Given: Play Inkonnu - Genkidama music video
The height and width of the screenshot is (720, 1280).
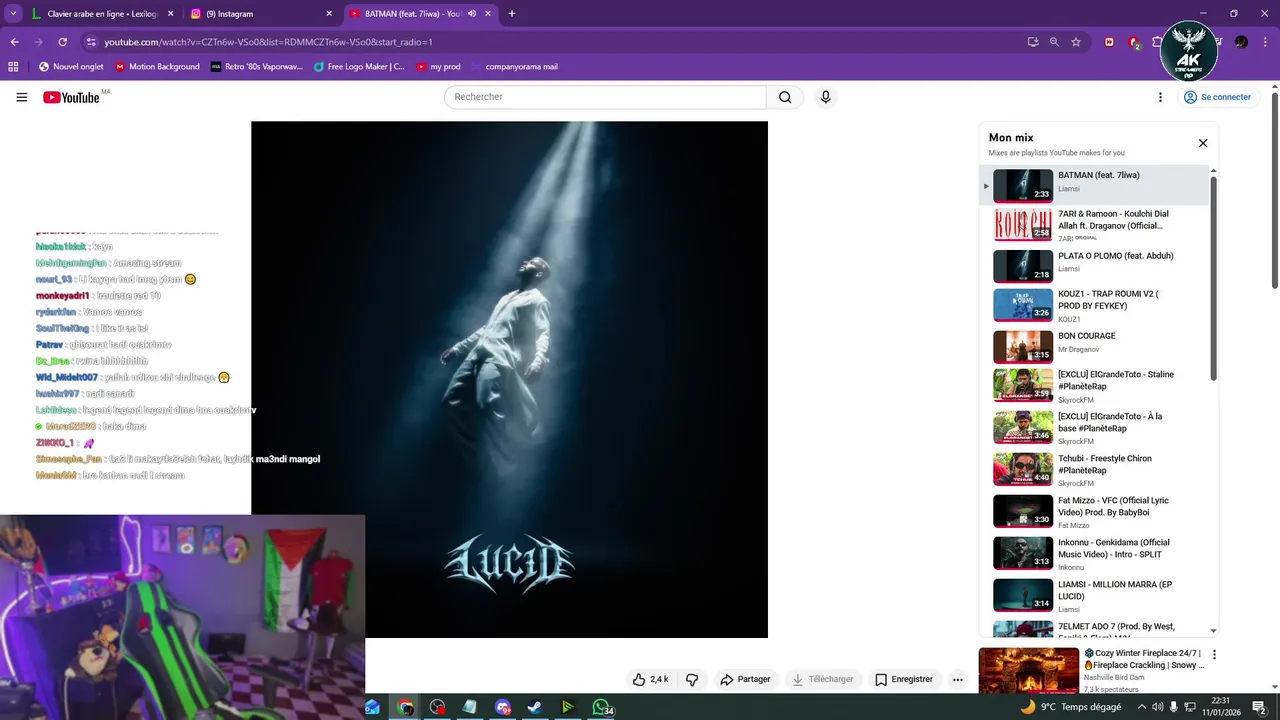Looking at the screenshot, I should (x=1094, y=553).
